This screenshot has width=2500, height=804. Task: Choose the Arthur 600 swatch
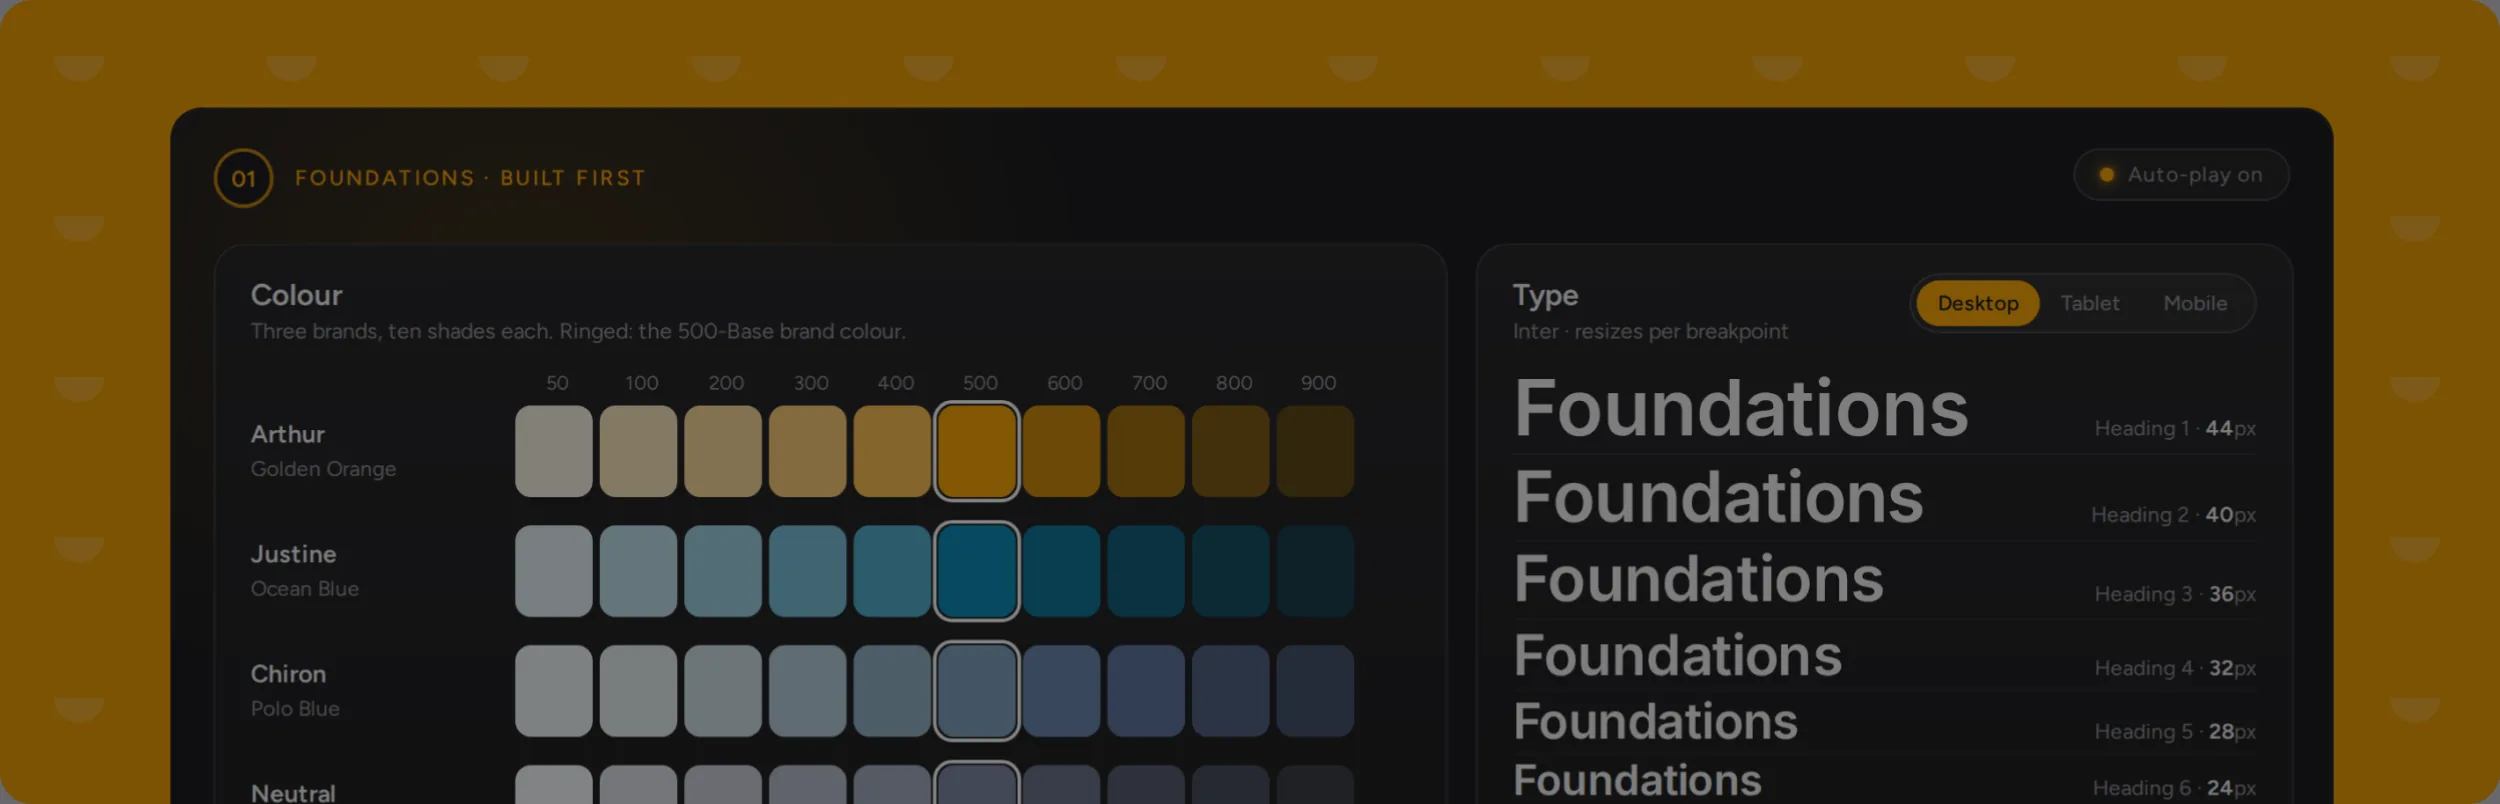click(1061, 451)
